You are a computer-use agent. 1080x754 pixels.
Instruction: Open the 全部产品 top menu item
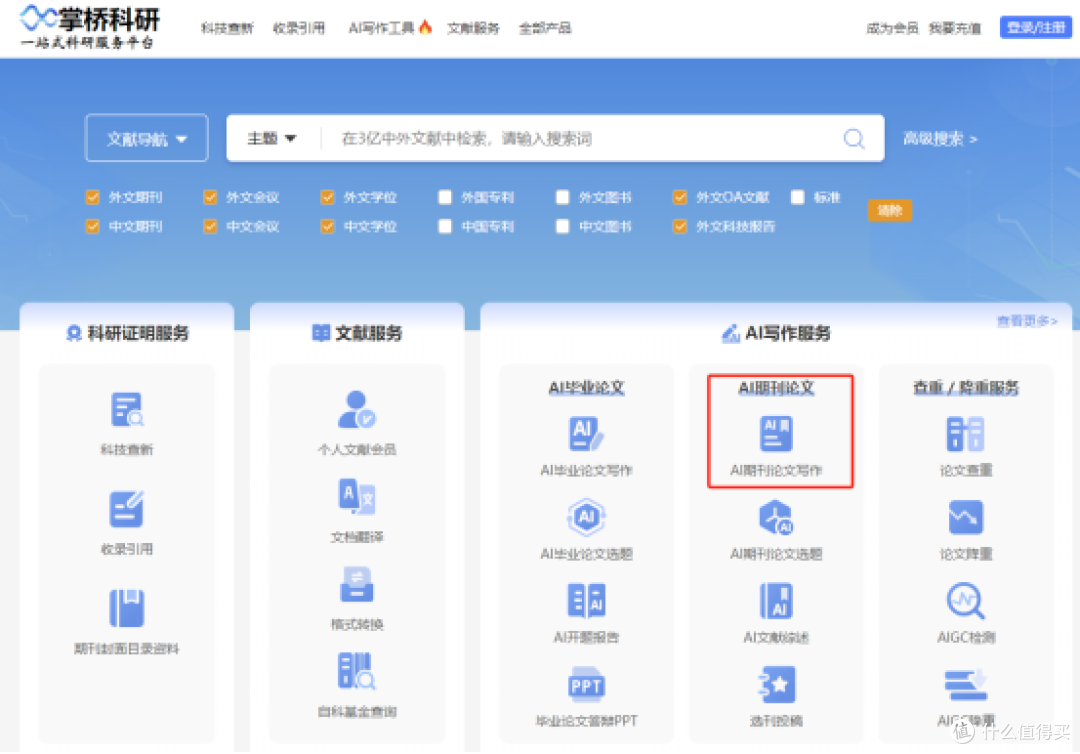[545, 28]
